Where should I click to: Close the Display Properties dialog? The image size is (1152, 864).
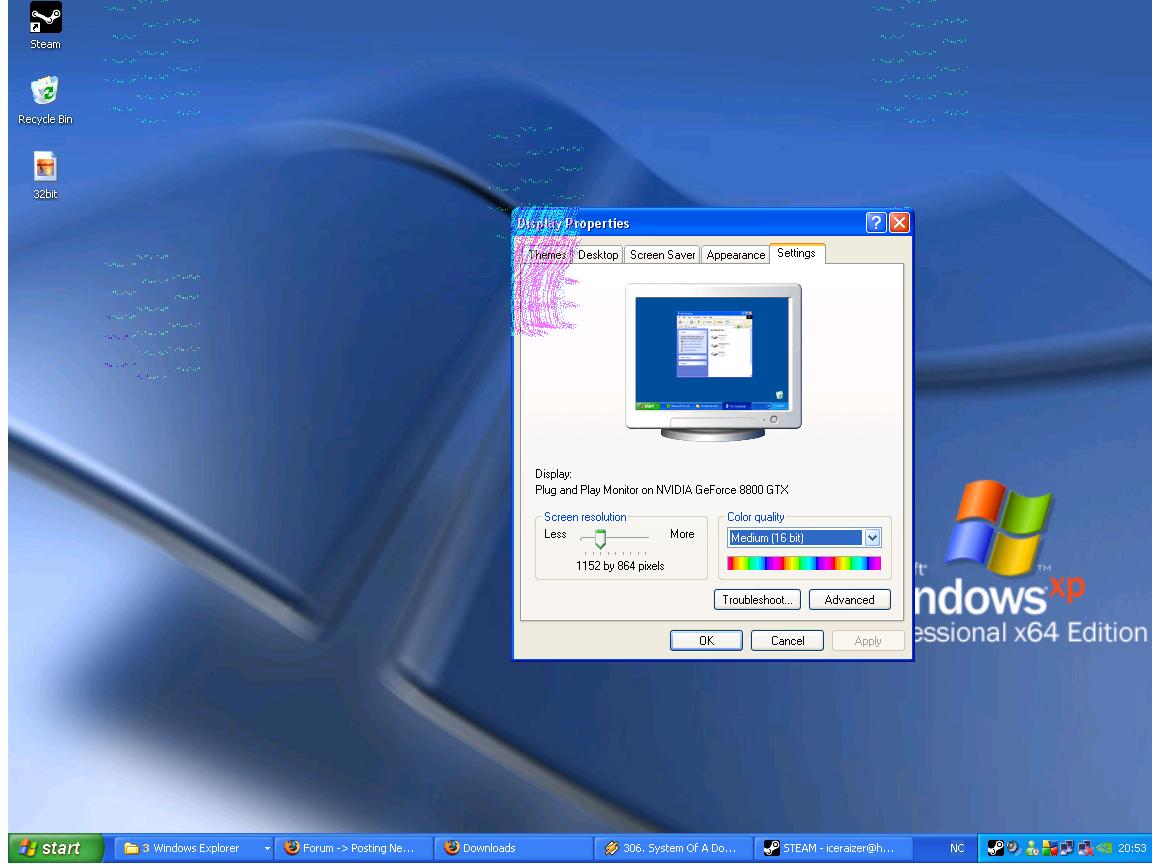899,223
